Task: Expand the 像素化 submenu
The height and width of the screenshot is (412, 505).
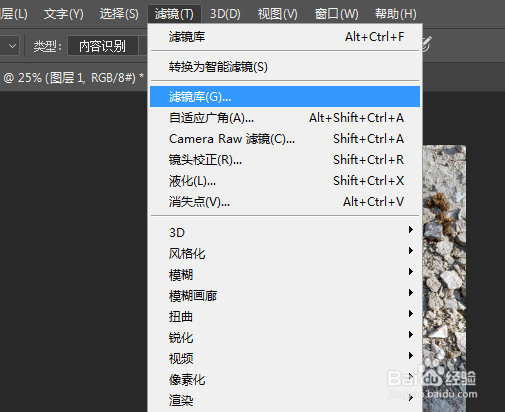Action: click(x=285, y=380)
